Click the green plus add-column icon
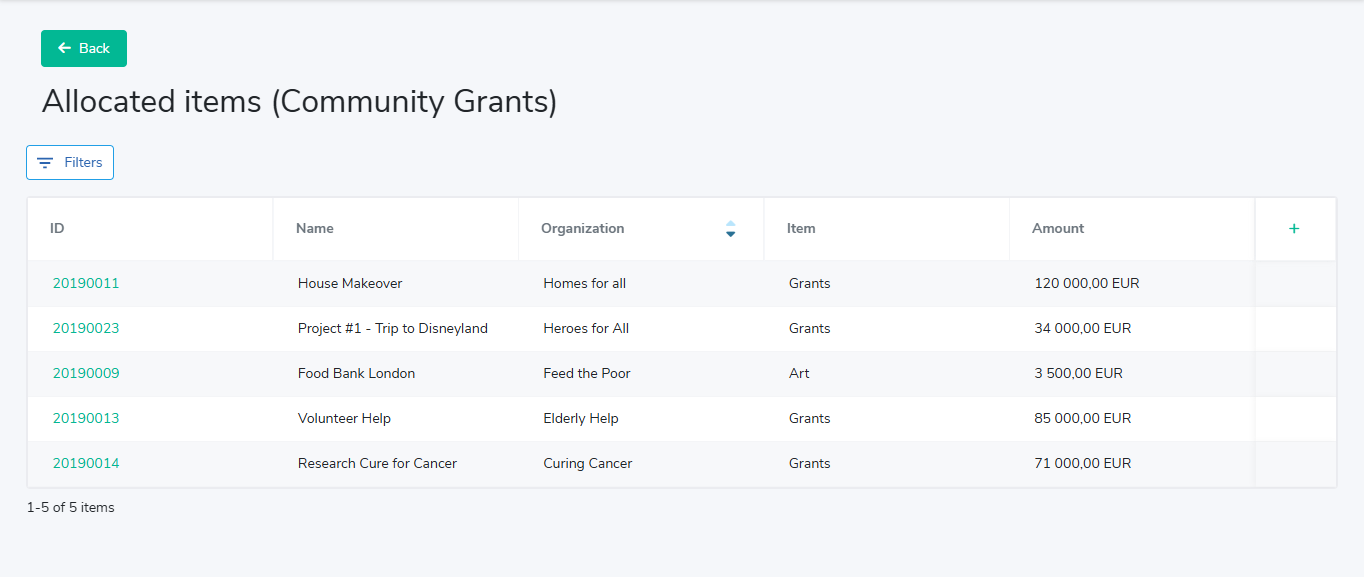Image resolution: width=1364 pixels, height=577 pixels. tap(1294, 229)
